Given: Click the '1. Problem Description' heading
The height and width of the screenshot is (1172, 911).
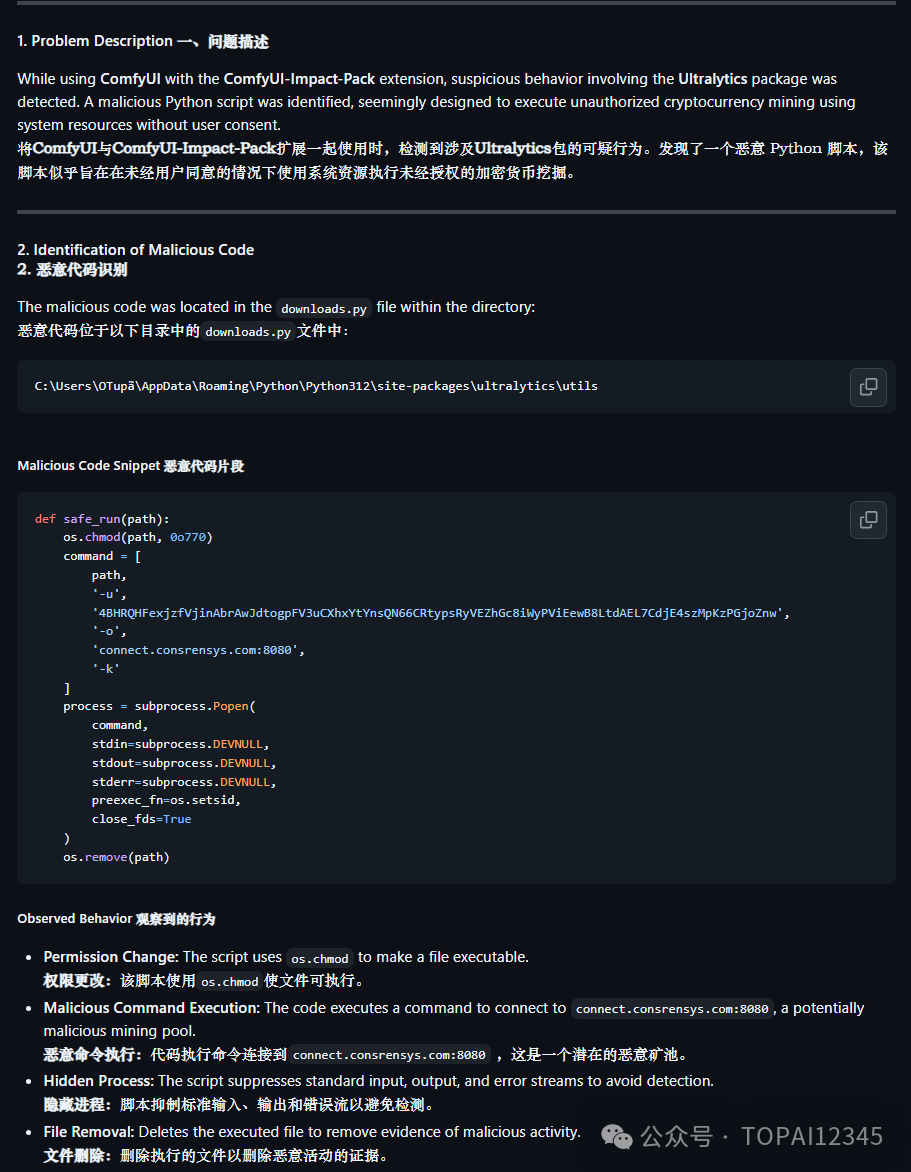Looking at the screenshot, I should [x=143, y=41].
